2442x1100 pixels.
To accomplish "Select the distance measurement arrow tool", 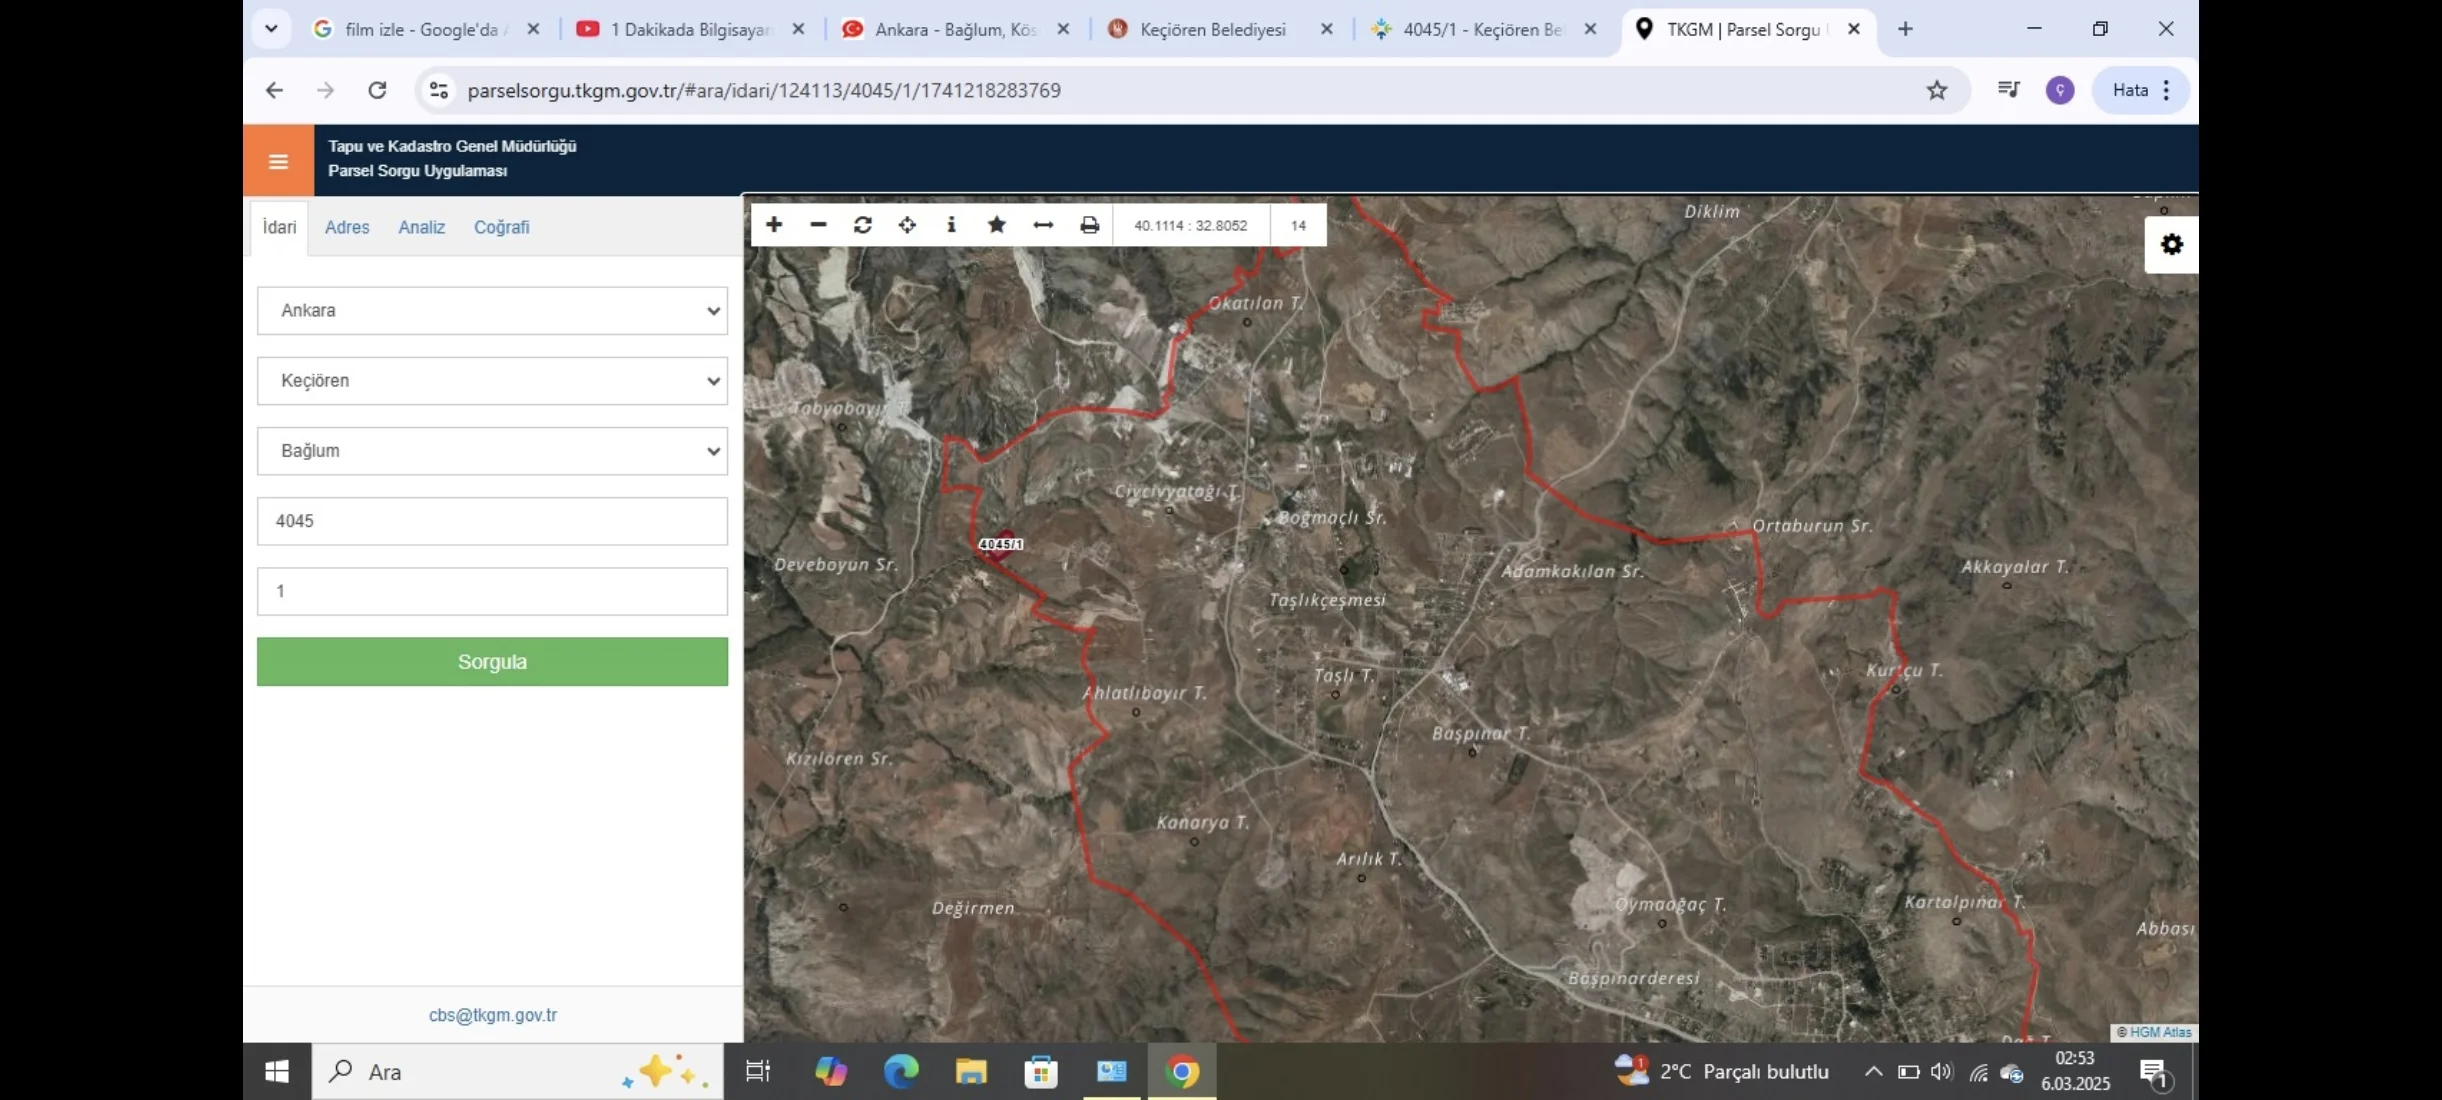I will [1042, 225].
